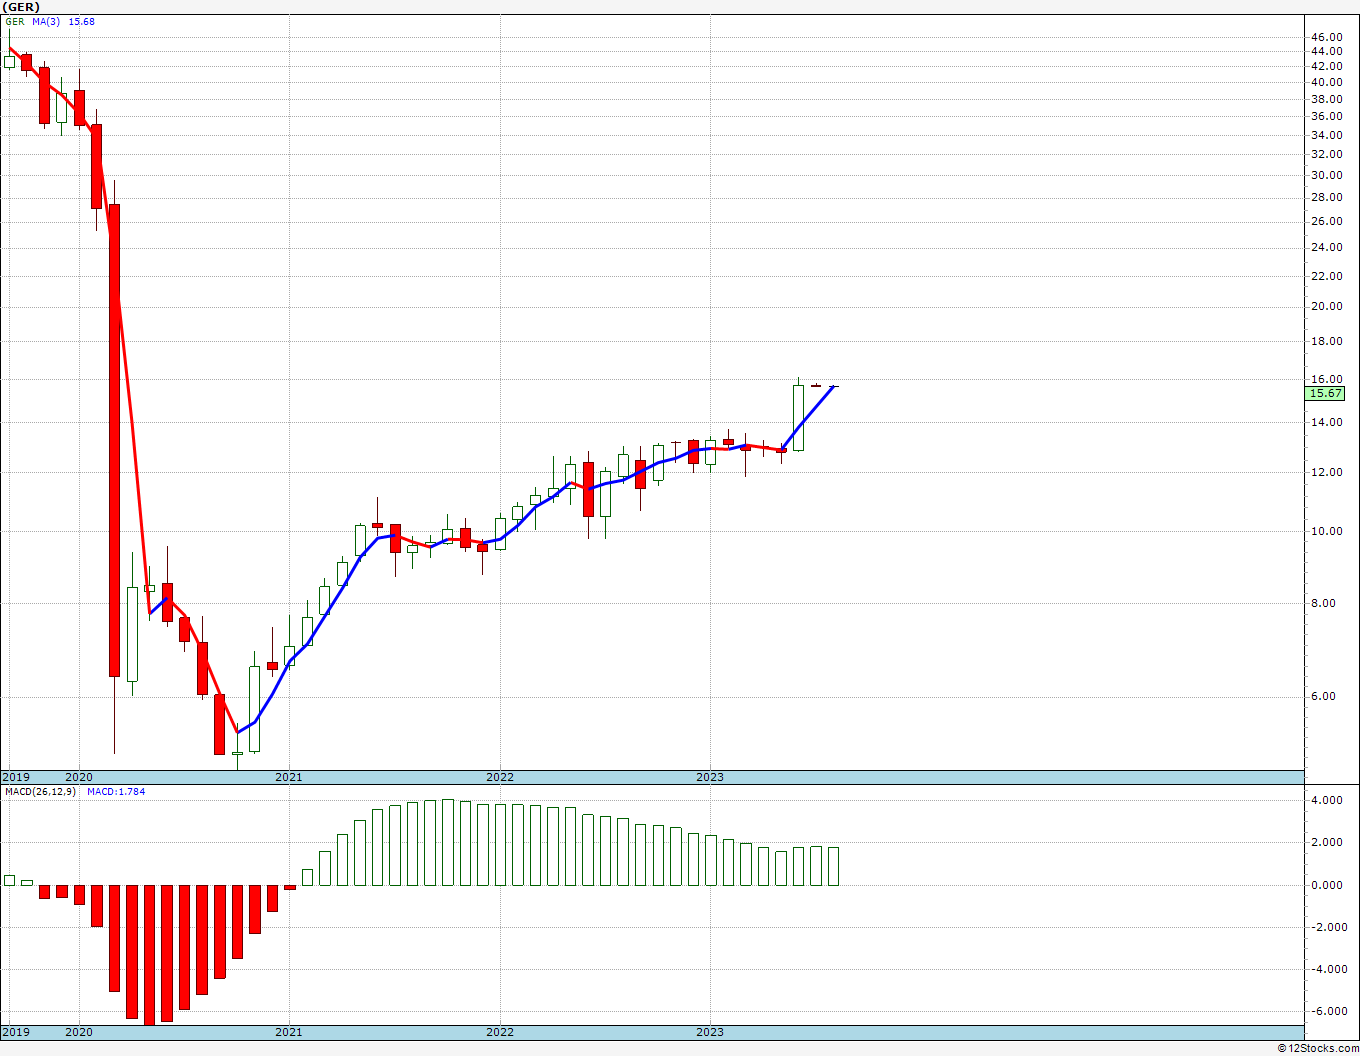1360x1056 pixels.
Task: Click the large green candle near 16.00
Action: pos(798,418)
